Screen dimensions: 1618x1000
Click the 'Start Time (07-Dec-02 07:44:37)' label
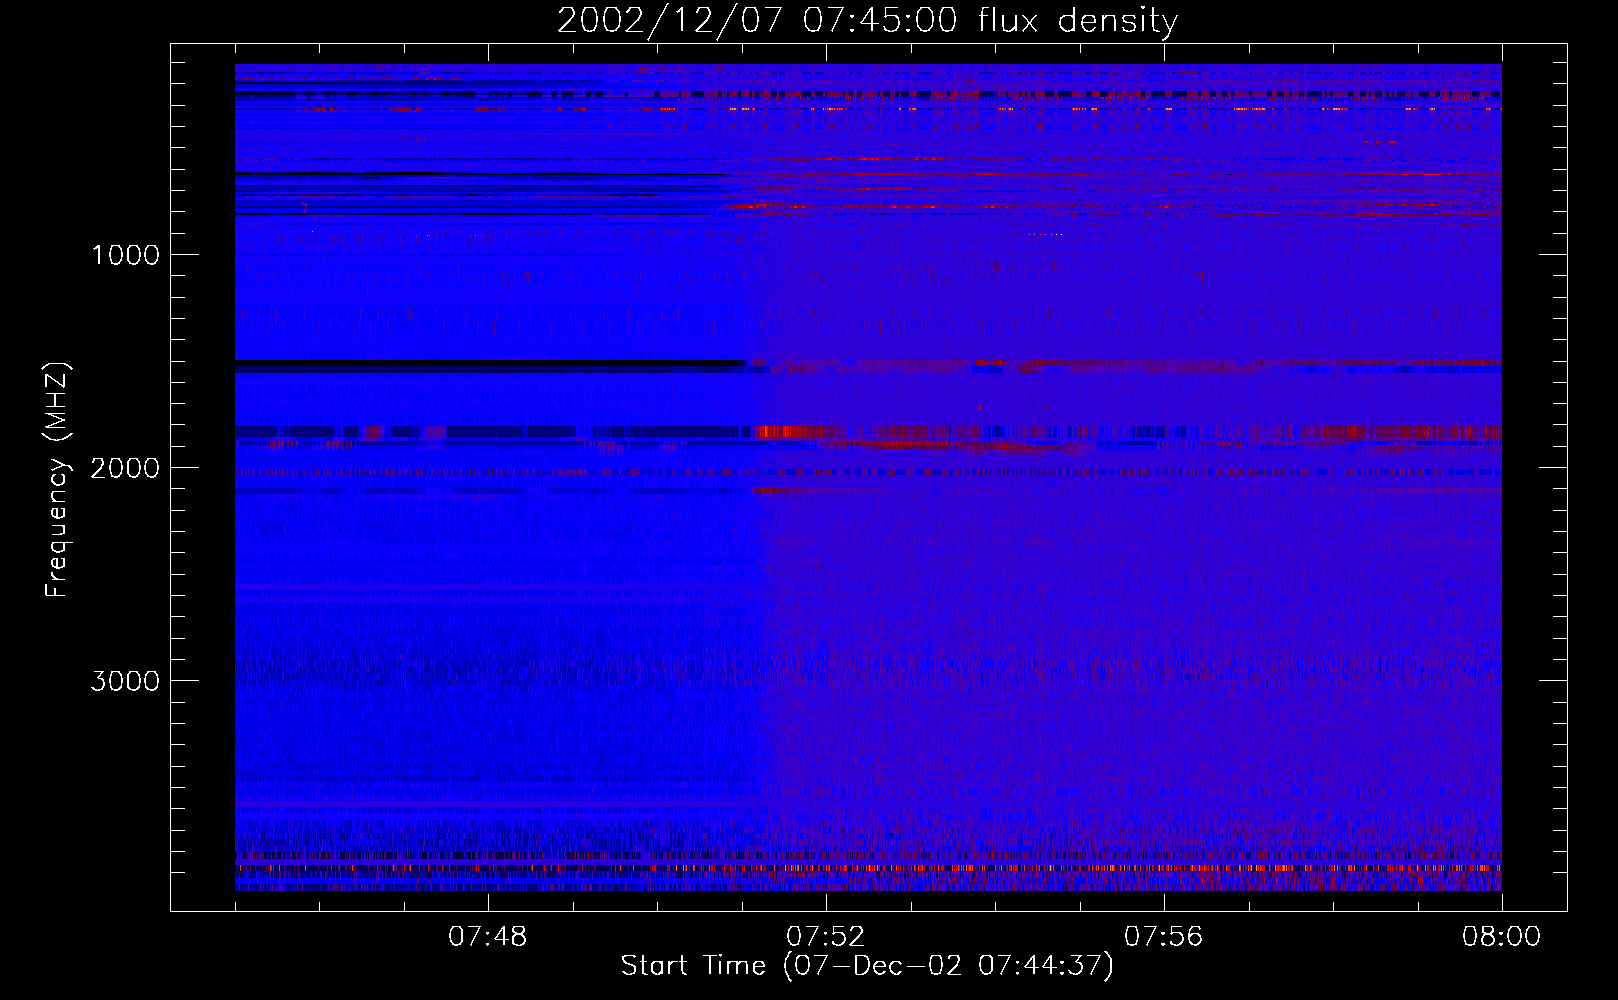[x=867, y=966]
